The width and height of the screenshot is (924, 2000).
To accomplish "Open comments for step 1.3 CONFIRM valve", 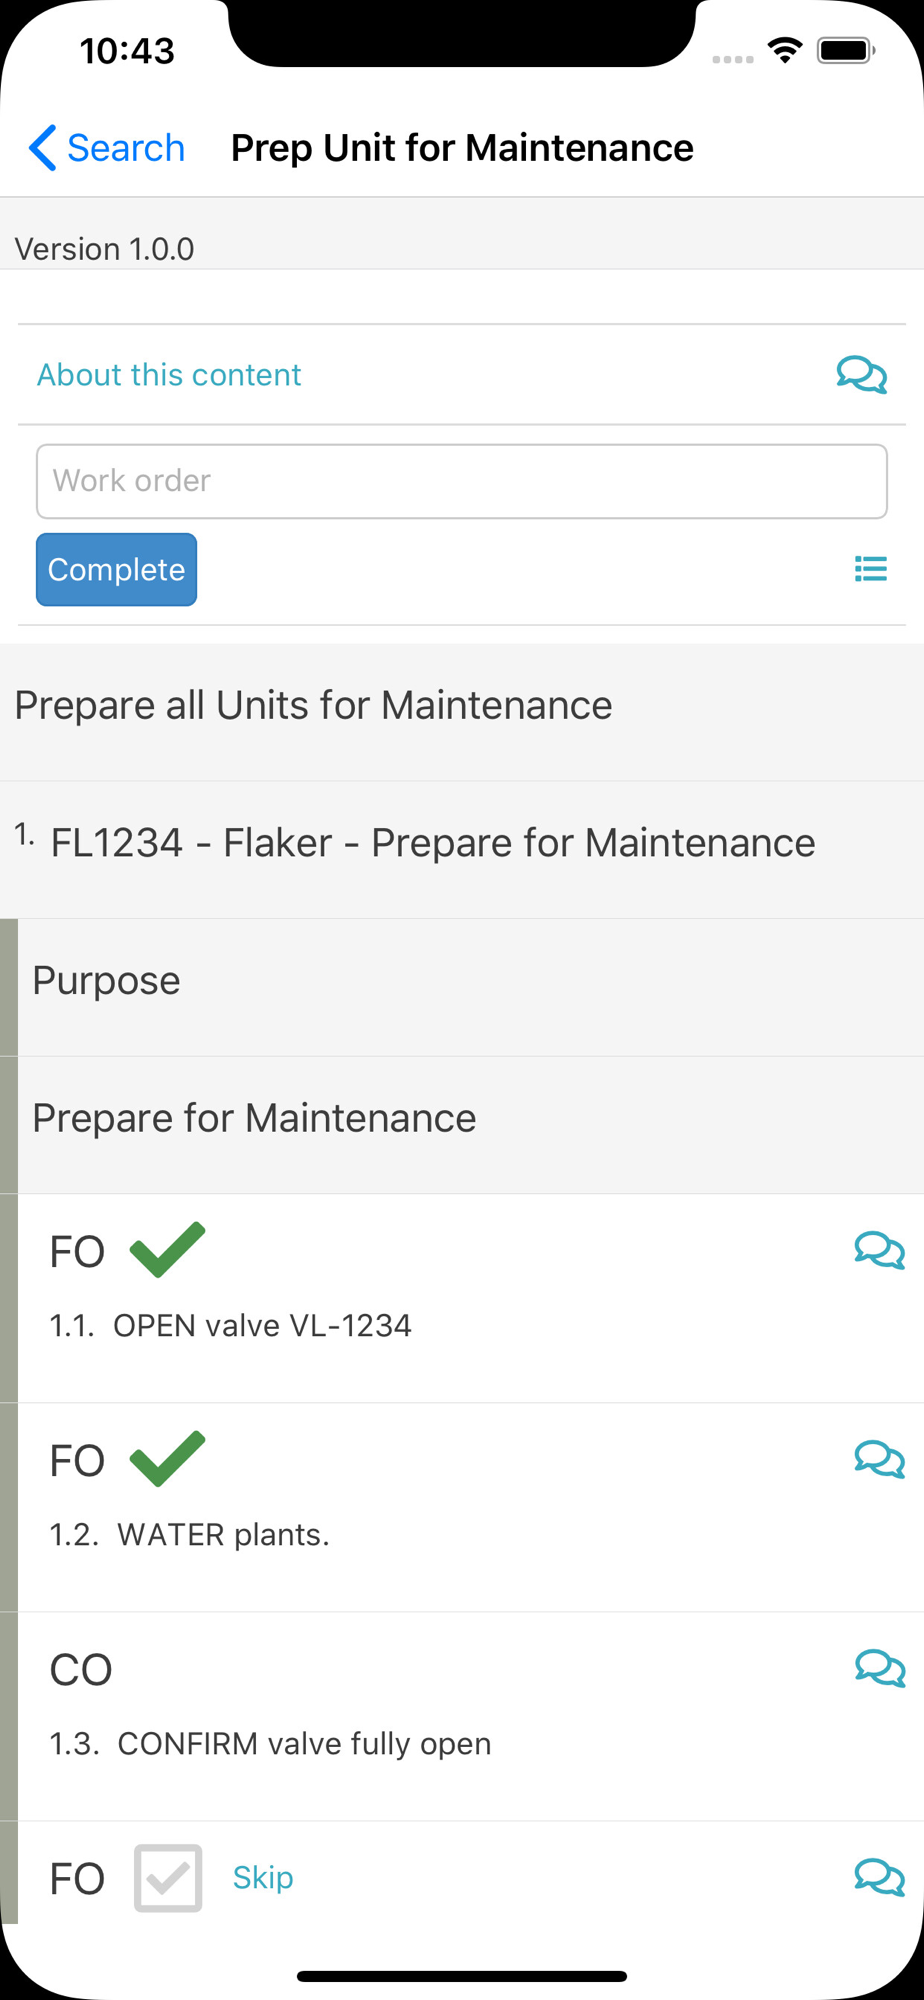I will click(879, 1668).
